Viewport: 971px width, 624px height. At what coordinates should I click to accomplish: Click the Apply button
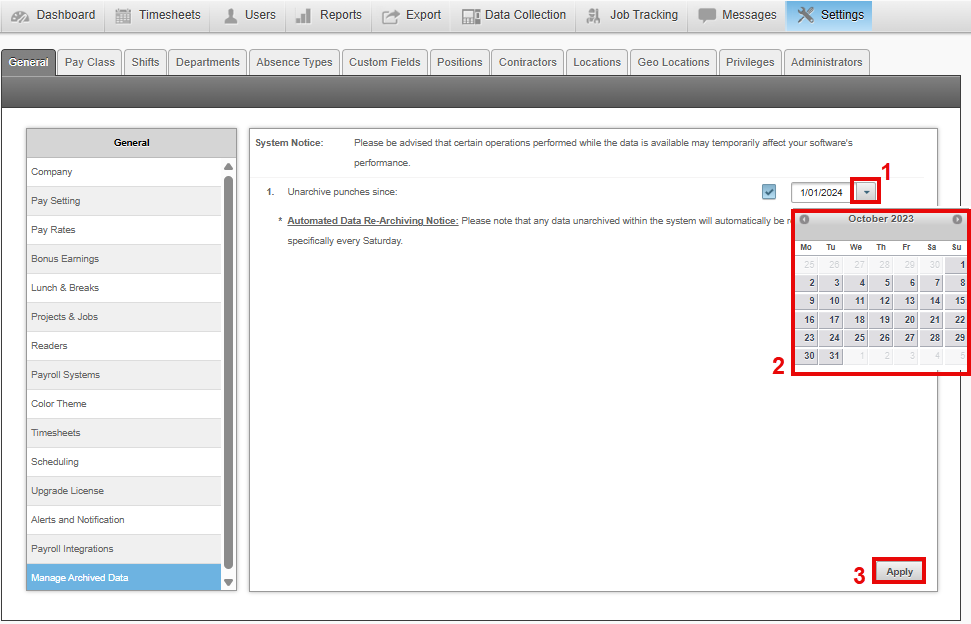[899, 571]
